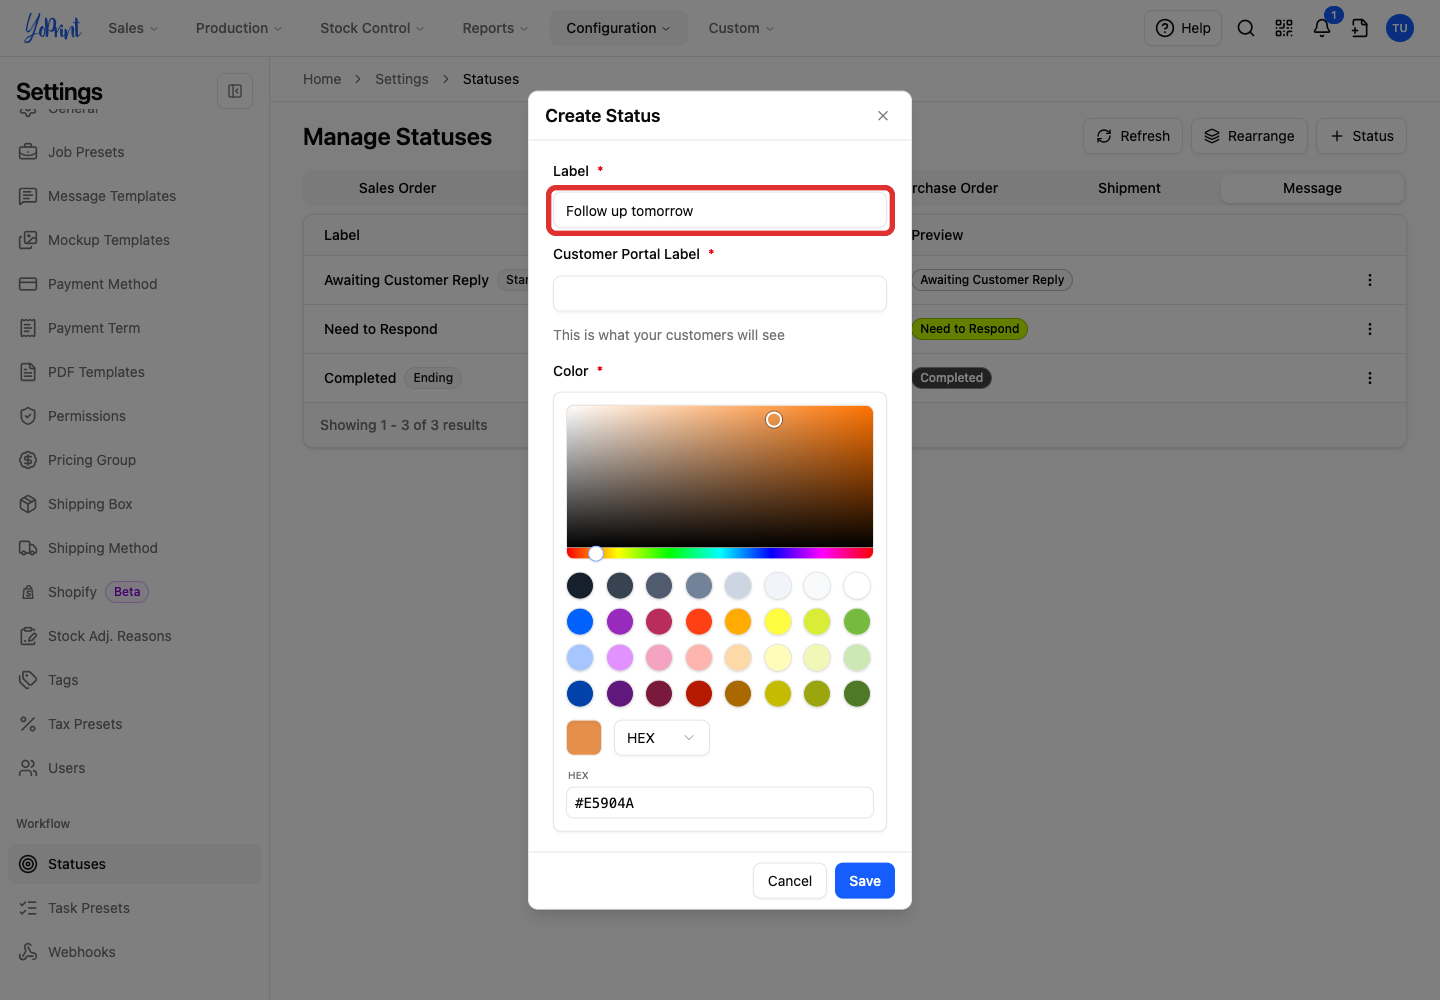Expand the Stock Control menu
This screenshot has width=1440, height=1000.
point(372,28)
